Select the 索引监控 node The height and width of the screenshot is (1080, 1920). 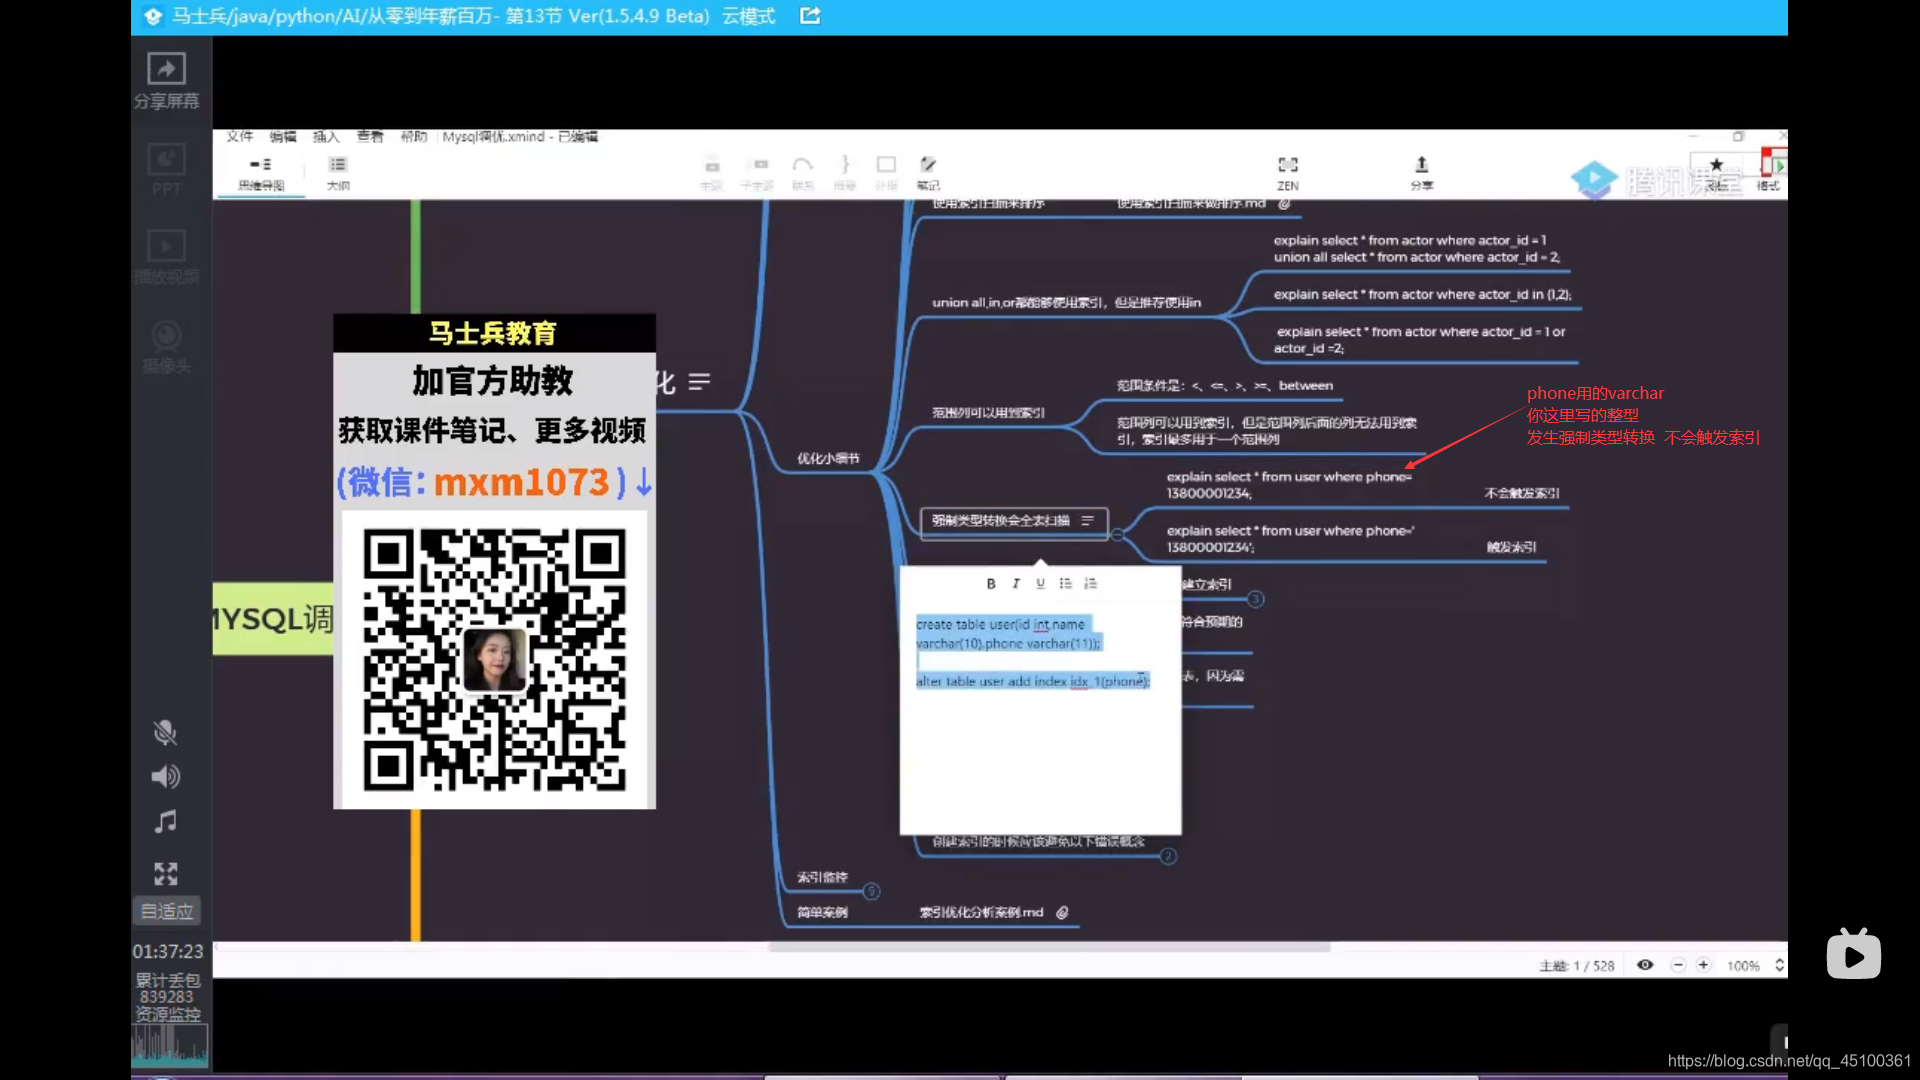[x=822, y=878]
